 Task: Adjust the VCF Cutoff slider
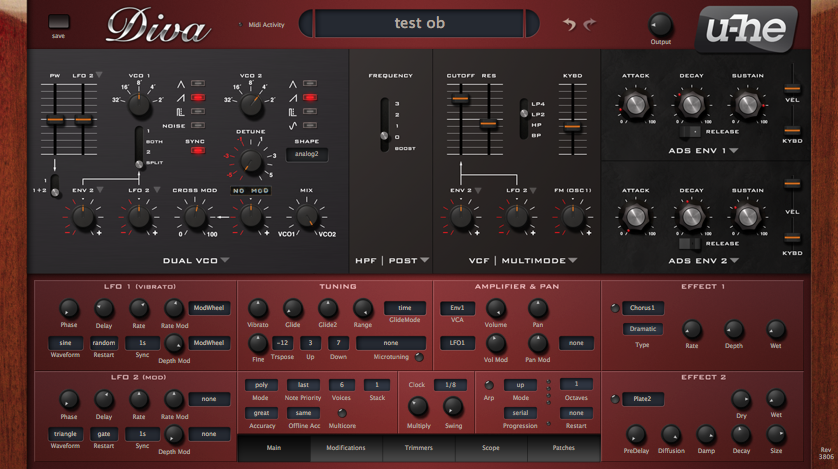(461, 99)
